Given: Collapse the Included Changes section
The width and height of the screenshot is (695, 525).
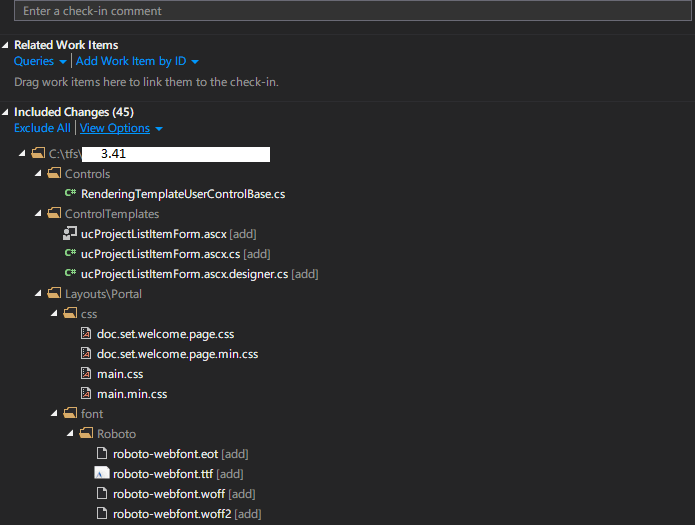Looking at the screenshot, I should tap(7, 112).
